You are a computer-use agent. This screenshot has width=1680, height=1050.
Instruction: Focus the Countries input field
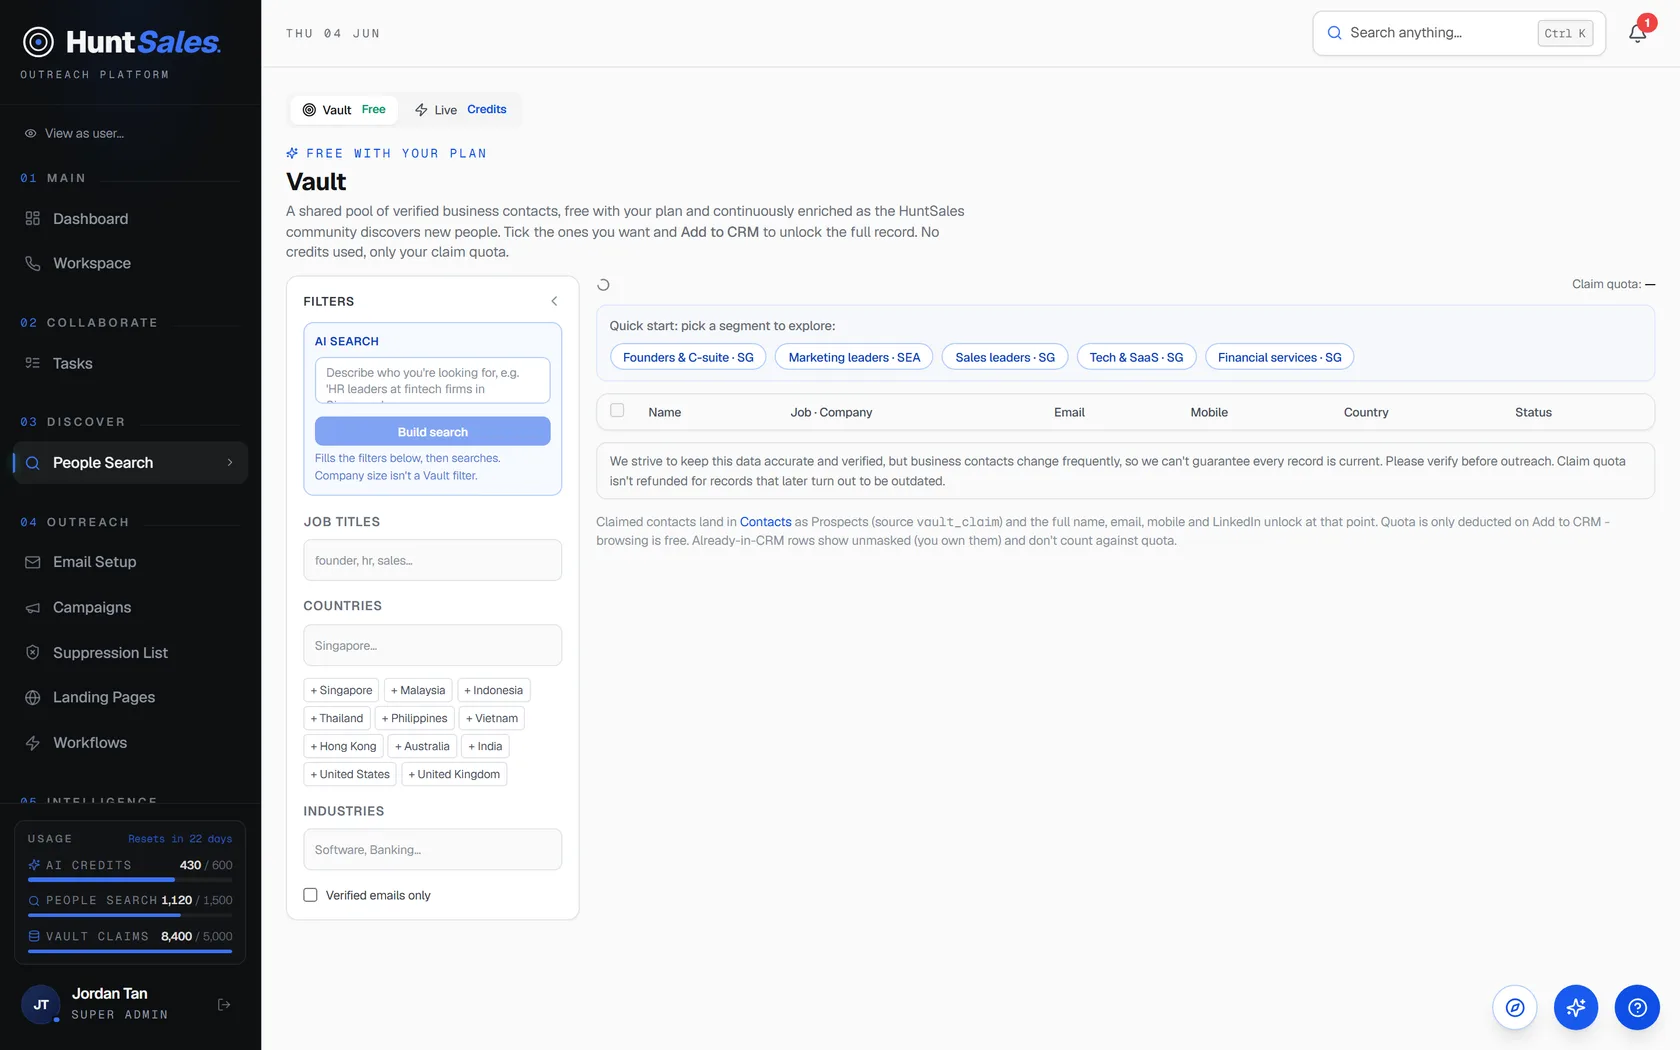[432, 645]
